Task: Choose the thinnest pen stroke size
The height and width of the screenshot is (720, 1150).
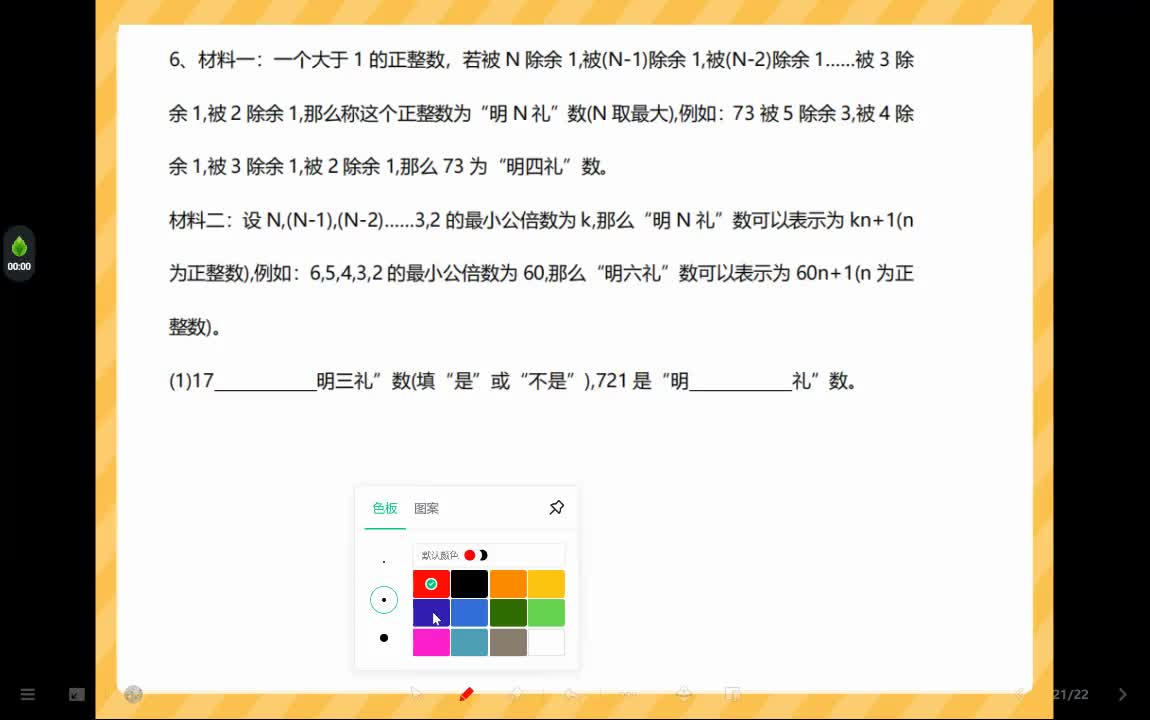Action: point(384,562)
